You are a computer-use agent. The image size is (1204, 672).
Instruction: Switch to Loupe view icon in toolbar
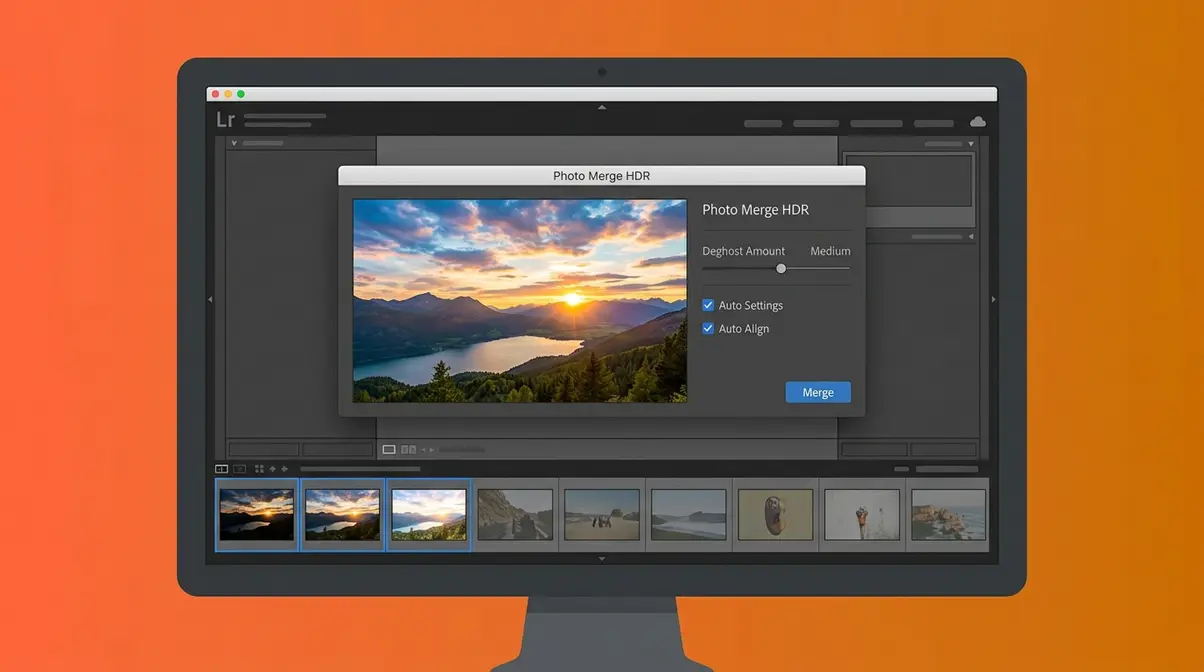click(x=389, y=450)
